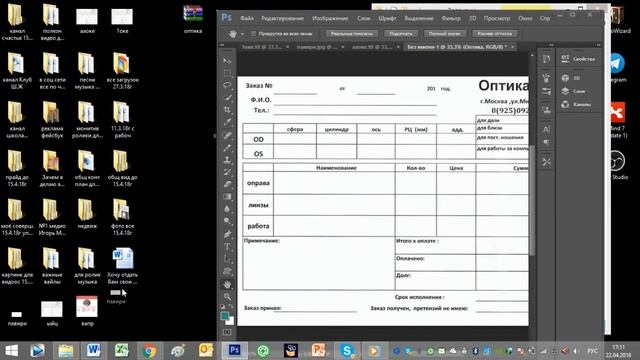Viewport: 640px width, 360px height.
Task: Open the Свойства panel
Action: [x=579, y=59]
